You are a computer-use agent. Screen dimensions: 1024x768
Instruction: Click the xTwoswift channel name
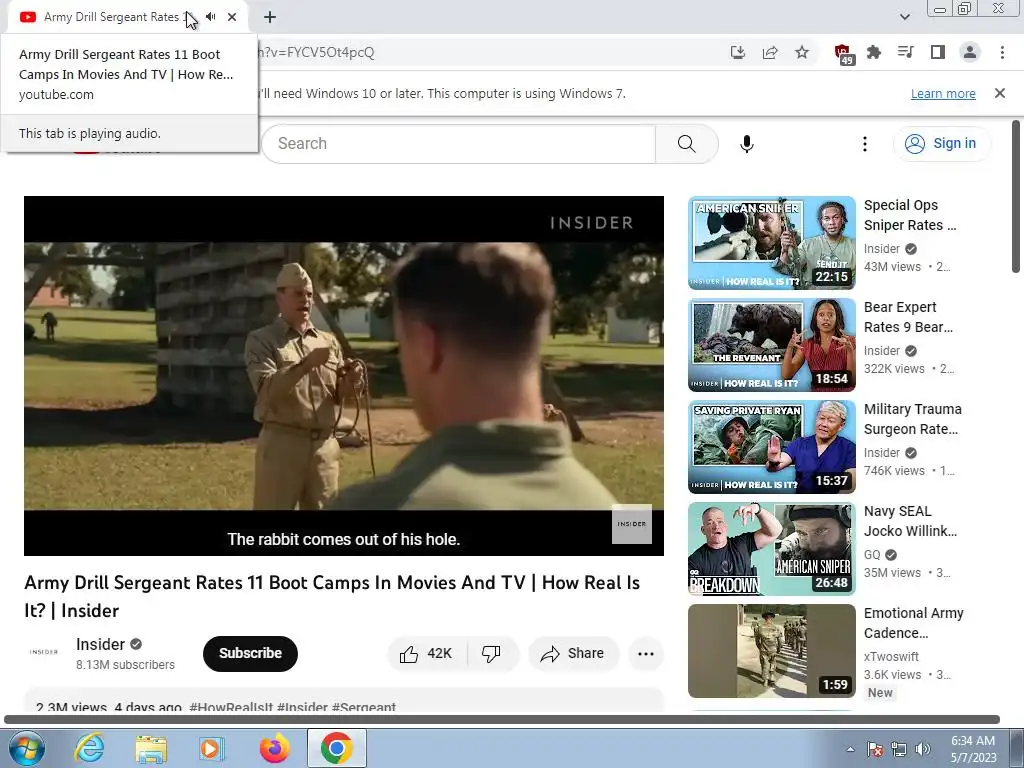tap(891, 656)
